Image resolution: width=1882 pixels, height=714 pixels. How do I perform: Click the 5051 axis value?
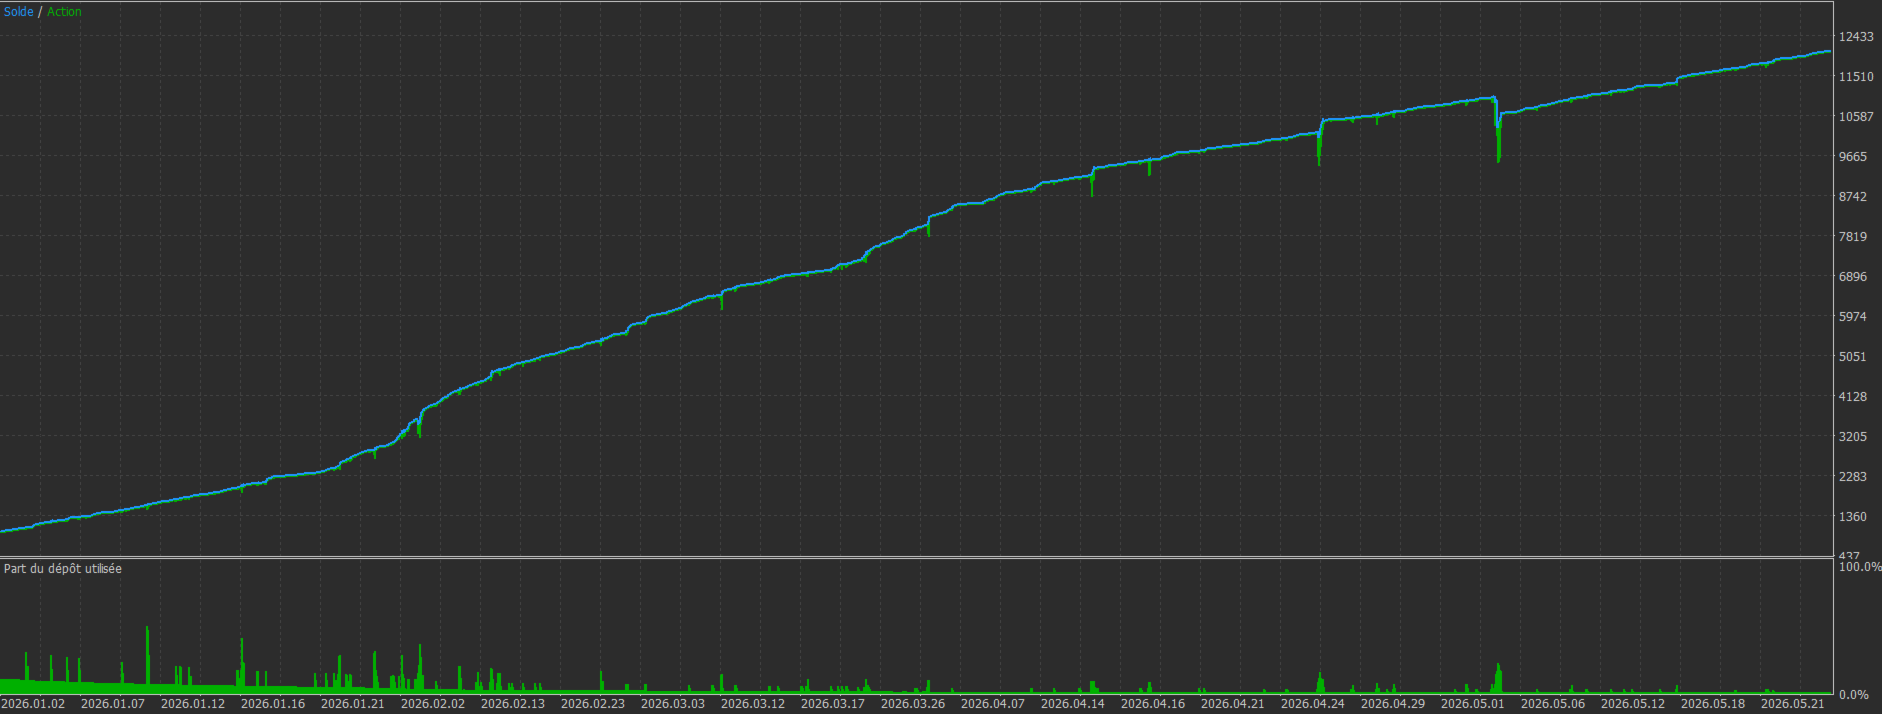click(x=1853, y=357)
